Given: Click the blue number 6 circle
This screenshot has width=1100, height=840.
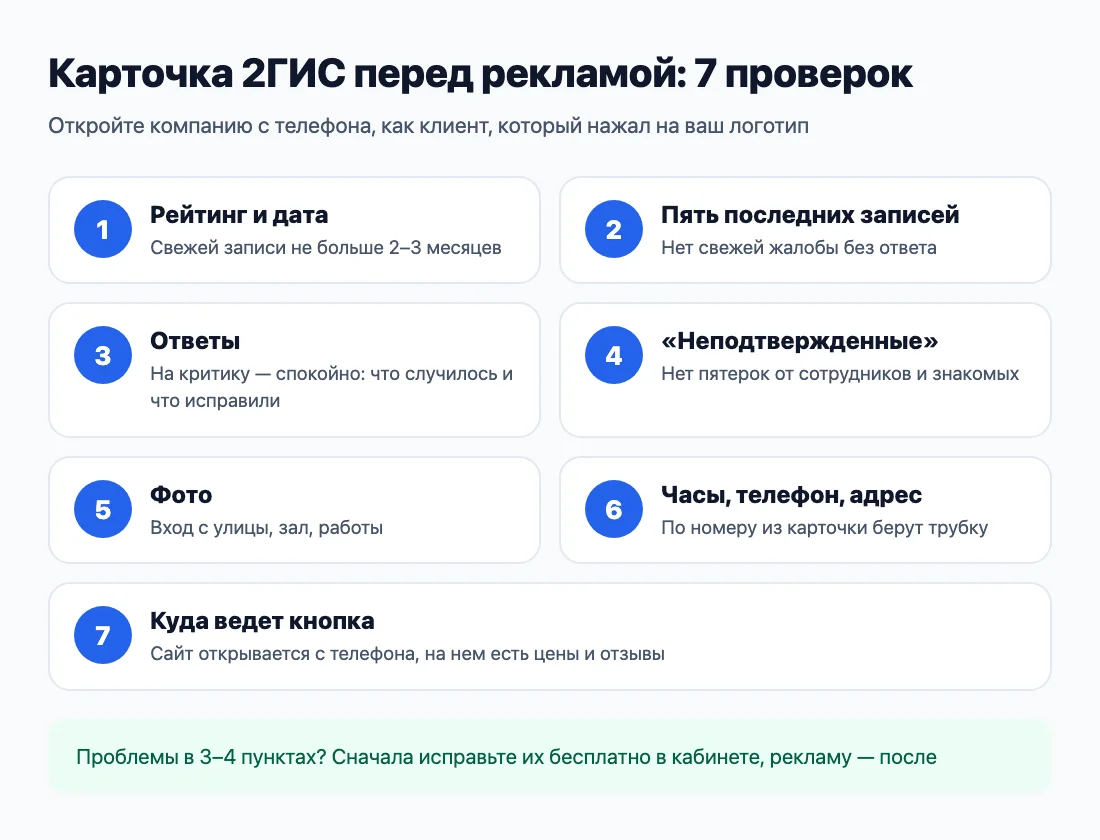Looking at the screenshot, I should click(x=614, y=509).
